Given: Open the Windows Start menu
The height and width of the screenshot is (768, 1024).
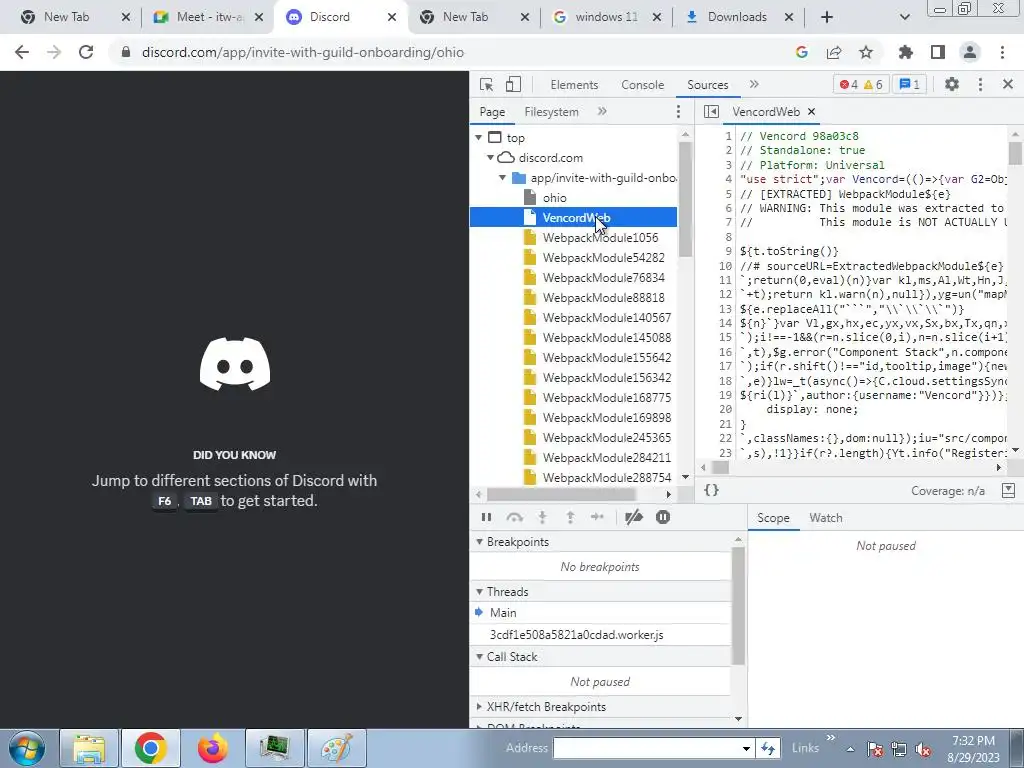Looking at the screenshot, I should tap(26, 748).
